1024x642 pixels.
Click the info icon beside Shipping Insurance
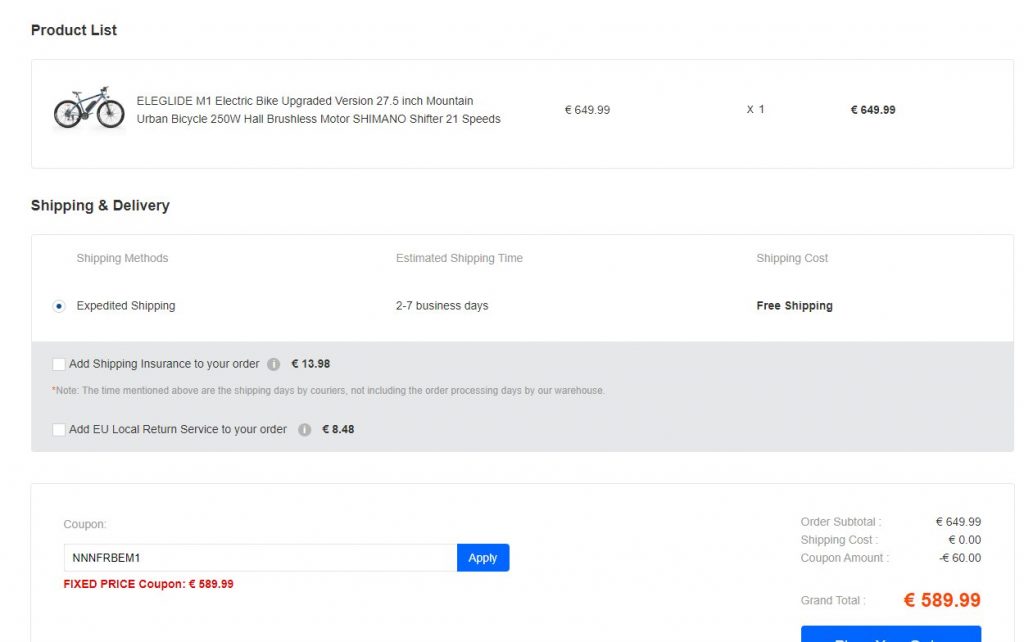point(274,364)
